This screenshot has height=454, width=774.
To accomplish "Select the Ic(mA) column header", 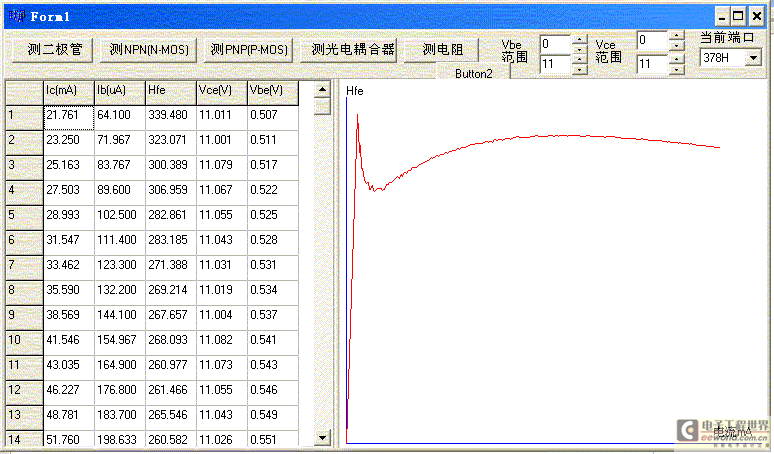I will [69, 93].
